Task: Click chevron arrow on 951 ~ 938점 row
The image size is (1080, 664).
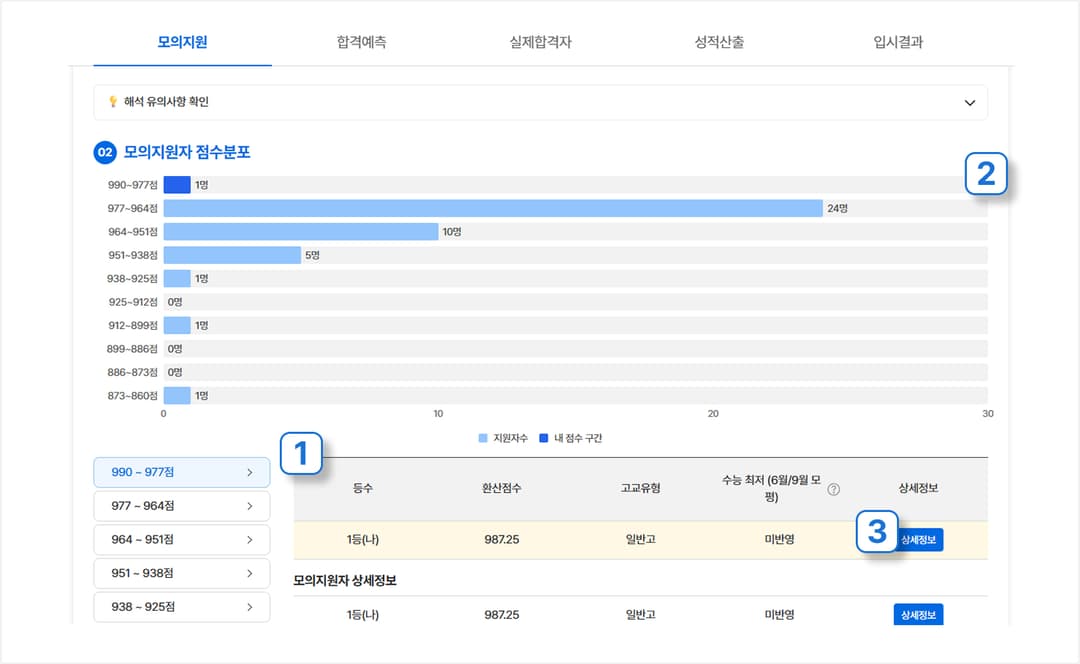Action: (x=249, y=573)
